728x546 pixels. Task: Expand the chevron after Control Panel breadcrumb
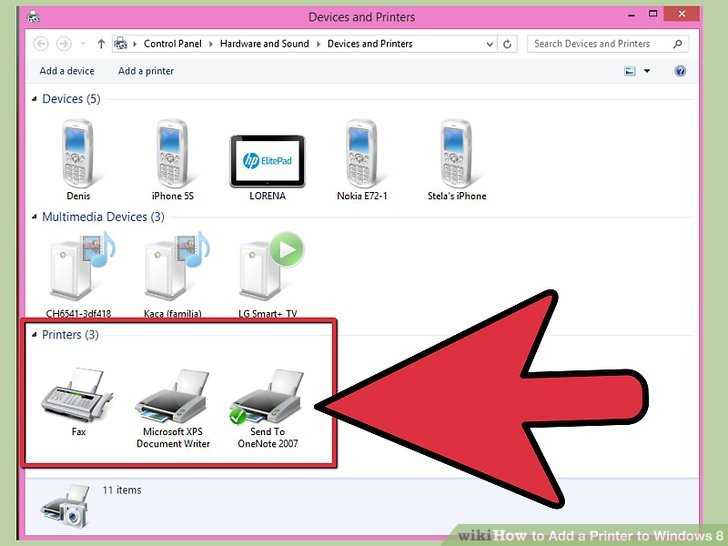tap(211, 44)
